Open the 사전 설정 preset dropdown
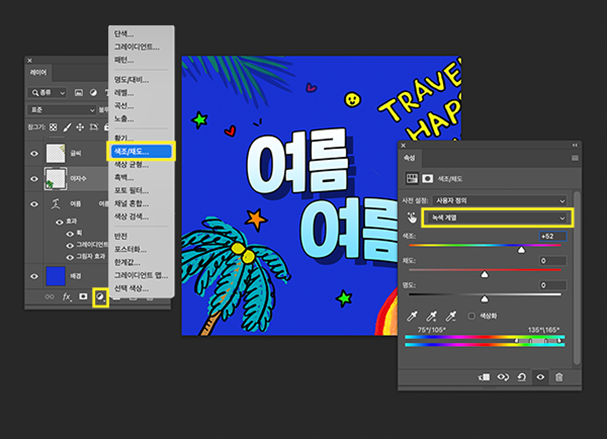The height and width of the screenshot is (439, 607). click(499, 201)
